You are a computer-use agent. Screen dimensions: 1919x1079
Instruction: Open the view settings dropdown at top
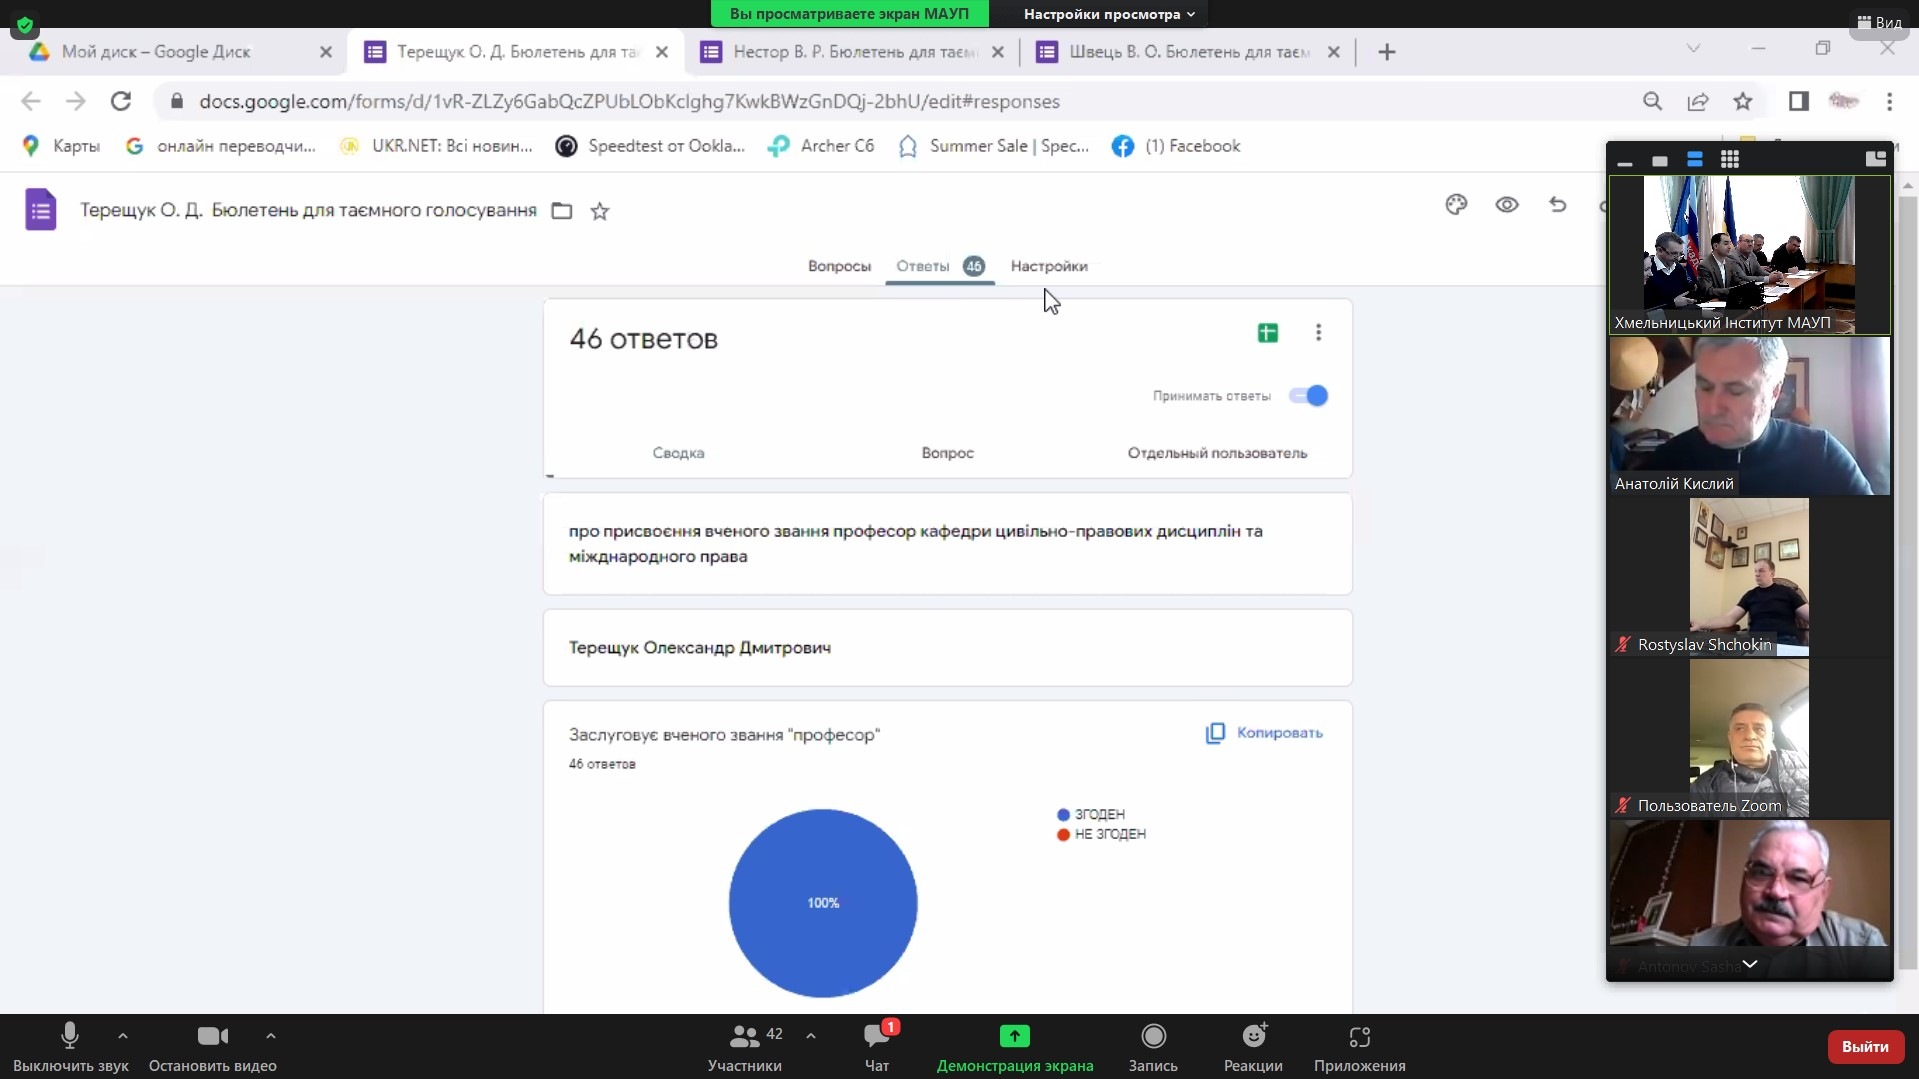coord(1108,14)
